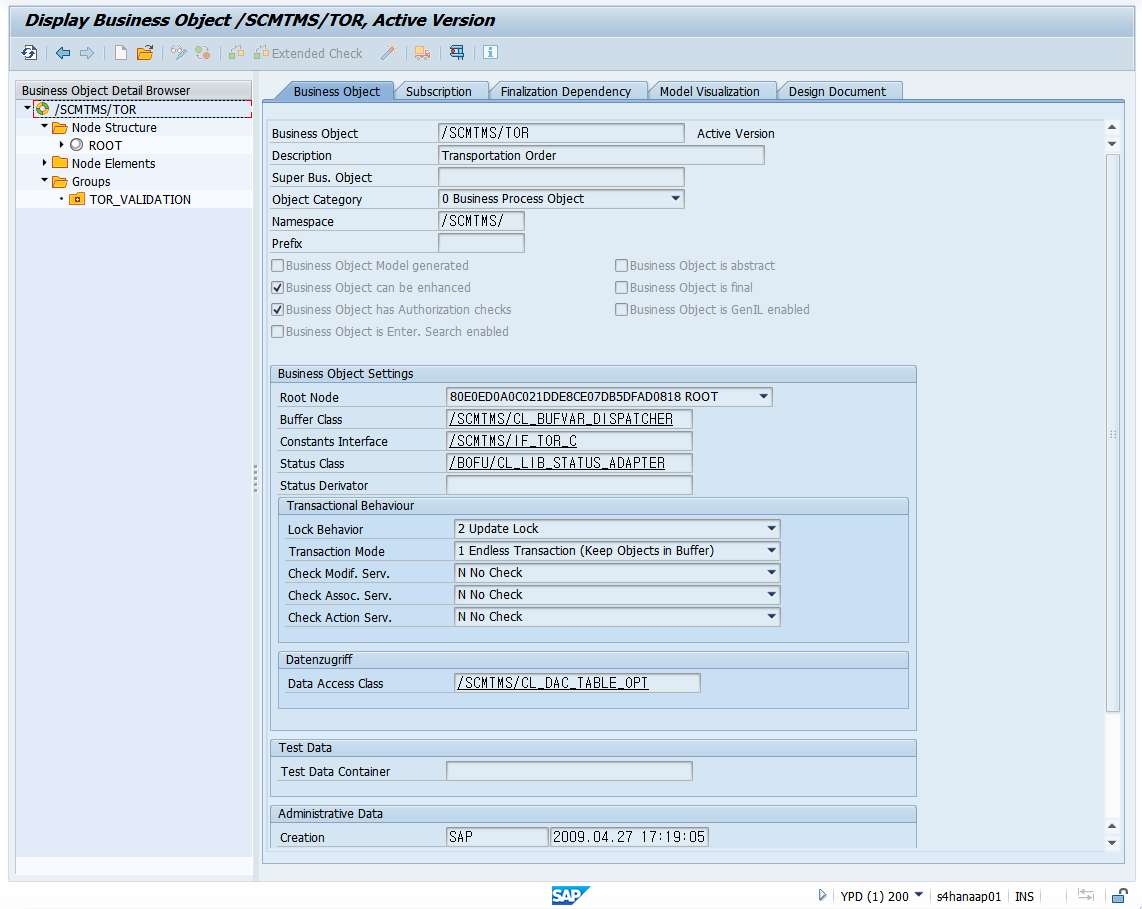Switch to the Subscription tab
The height and width of the screenshot is (909, 1142).
pyautogui.click(x=438, y=91)
